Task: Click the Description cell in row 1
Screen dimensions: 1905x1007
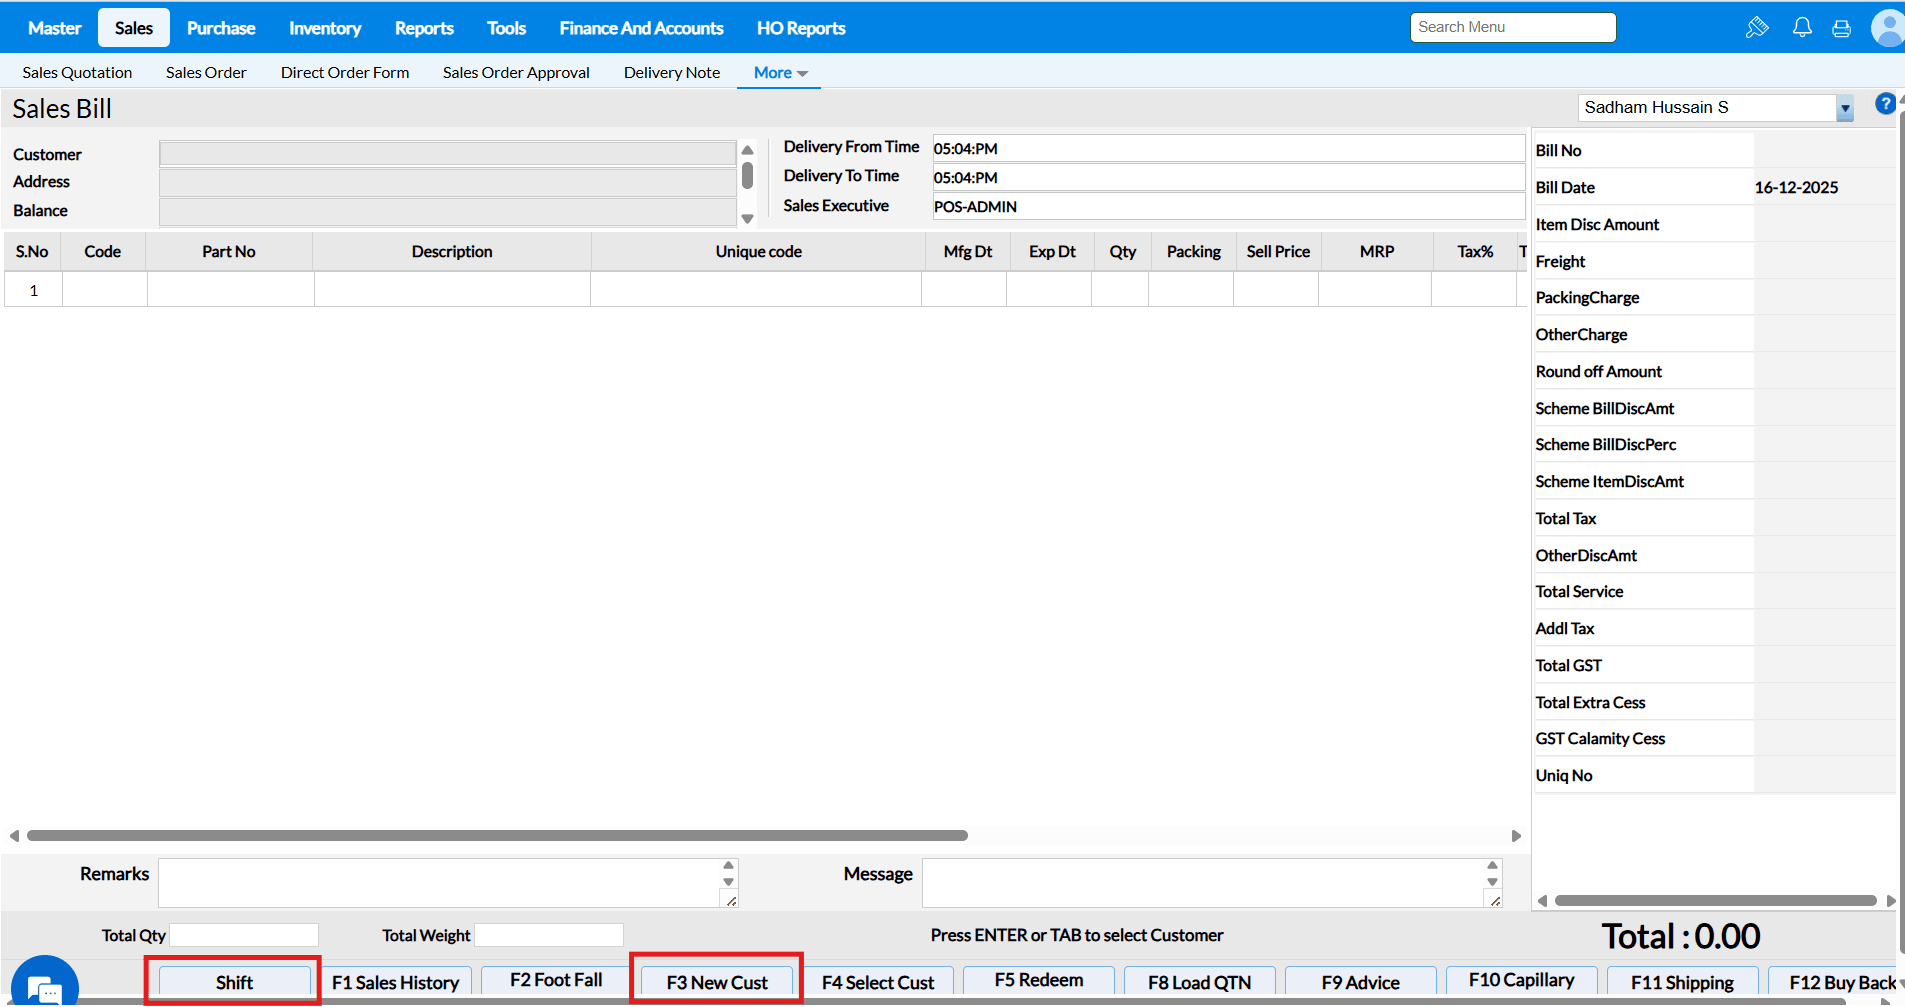Action: (452, 290)
